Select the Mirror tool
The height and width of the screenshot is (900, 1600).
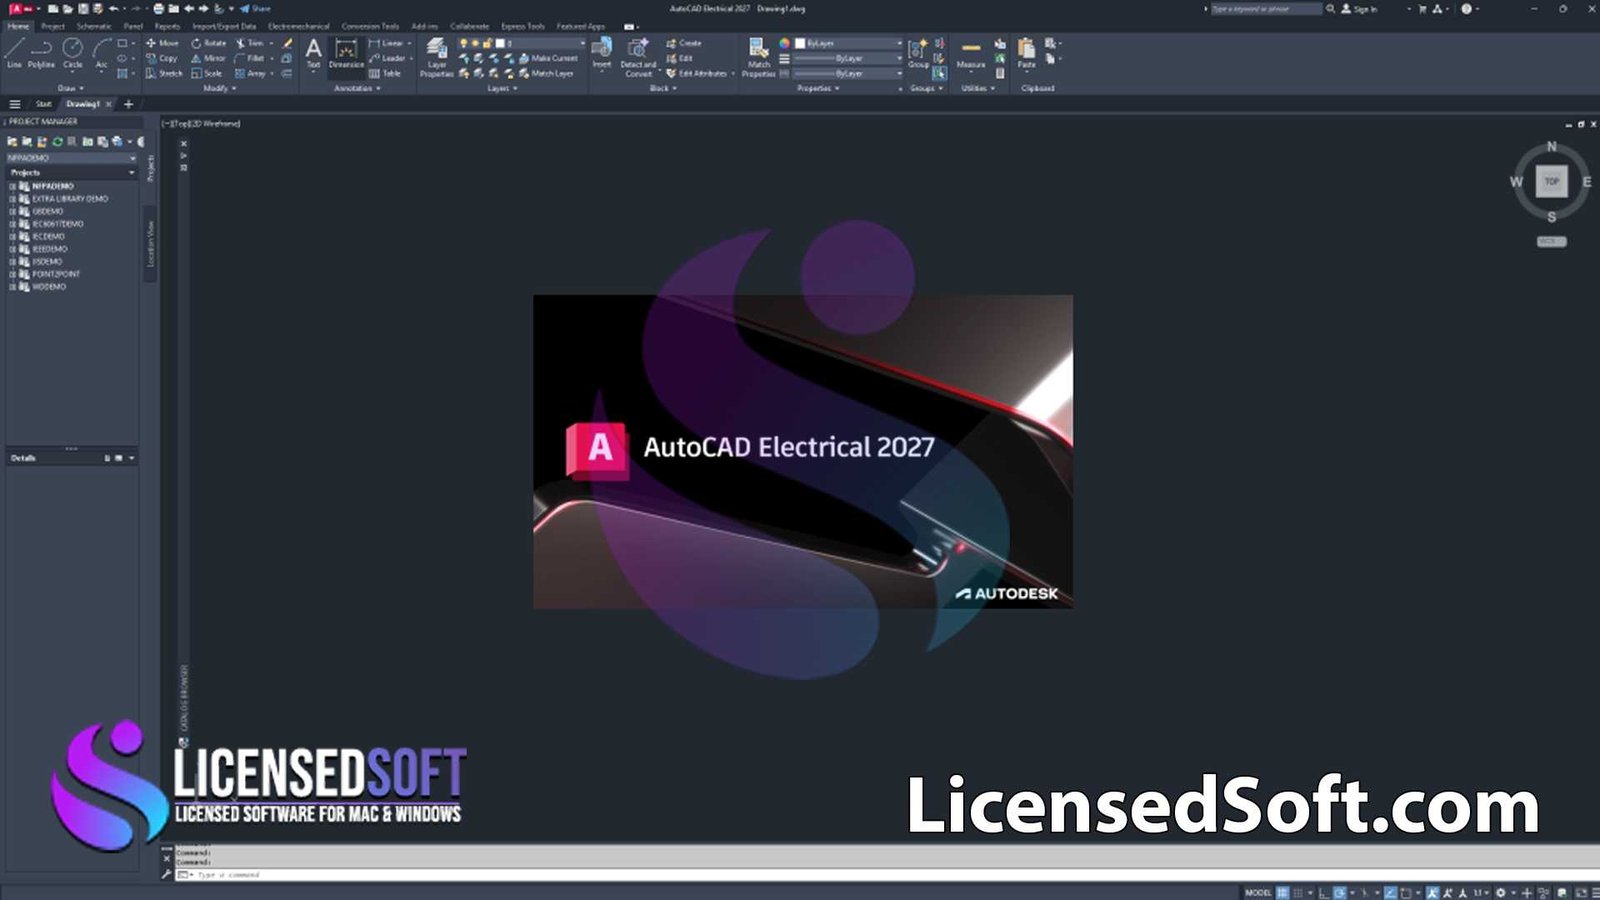pyautogui.click(x=210, y=58)
